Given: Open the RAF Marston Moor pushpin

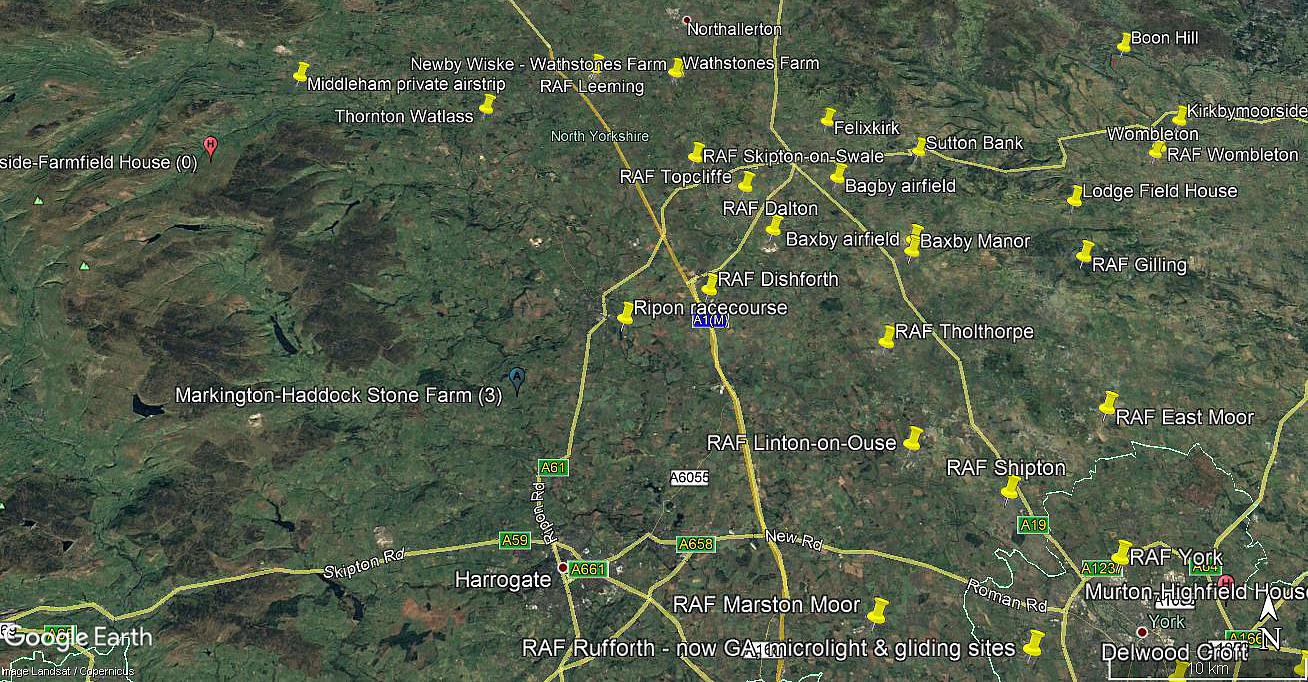Looking at the screenshot, I should point(878,610).
